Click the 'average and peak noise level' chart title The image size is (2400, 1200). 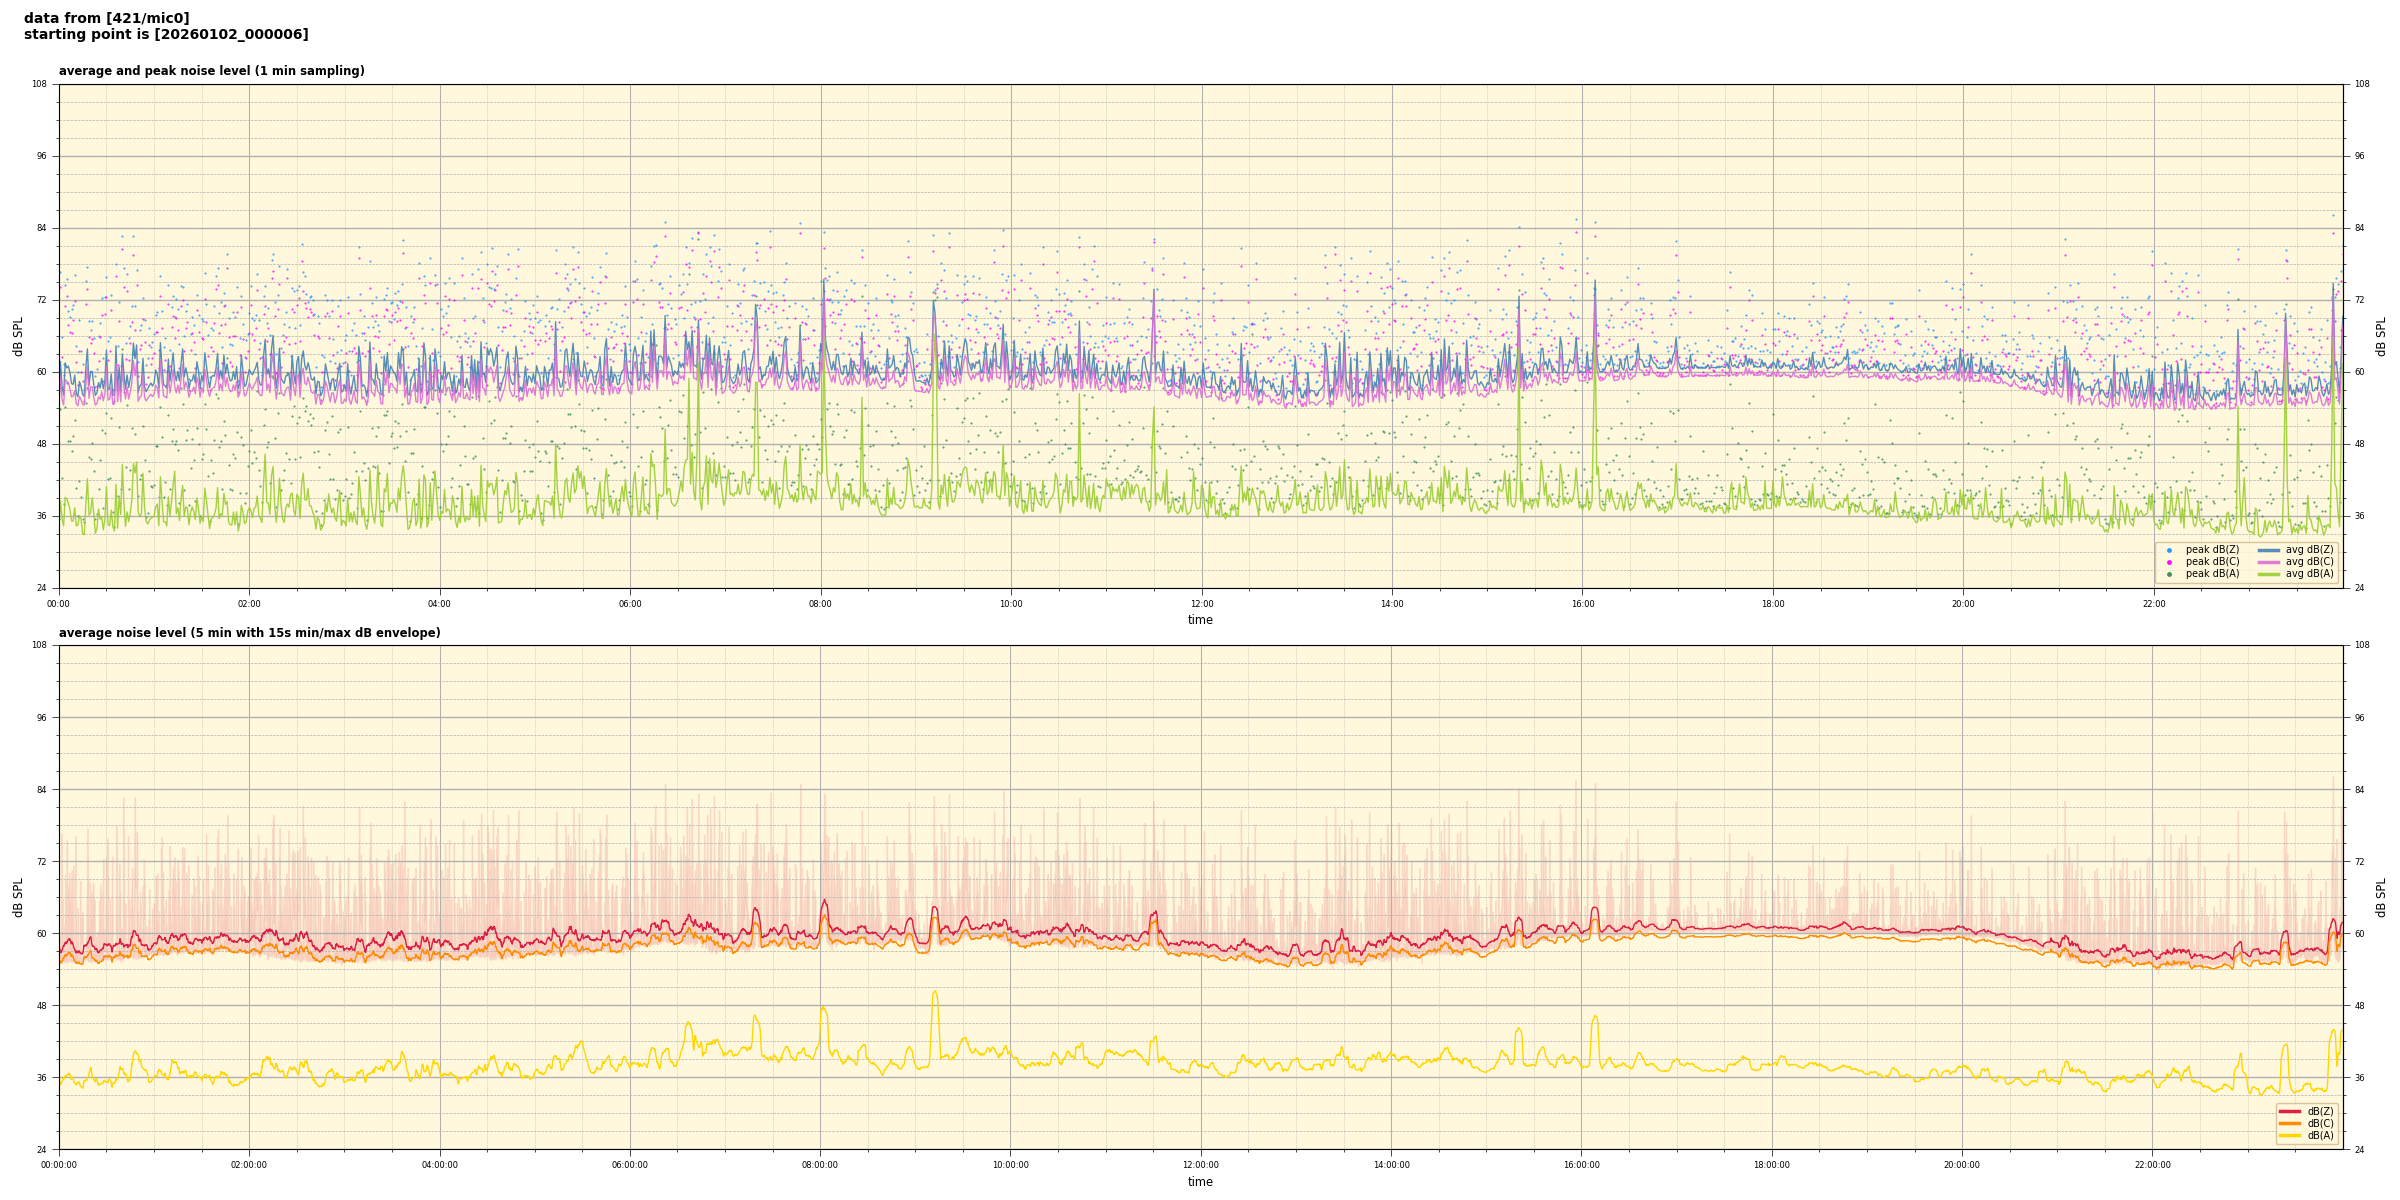click(x=211, y=71)
